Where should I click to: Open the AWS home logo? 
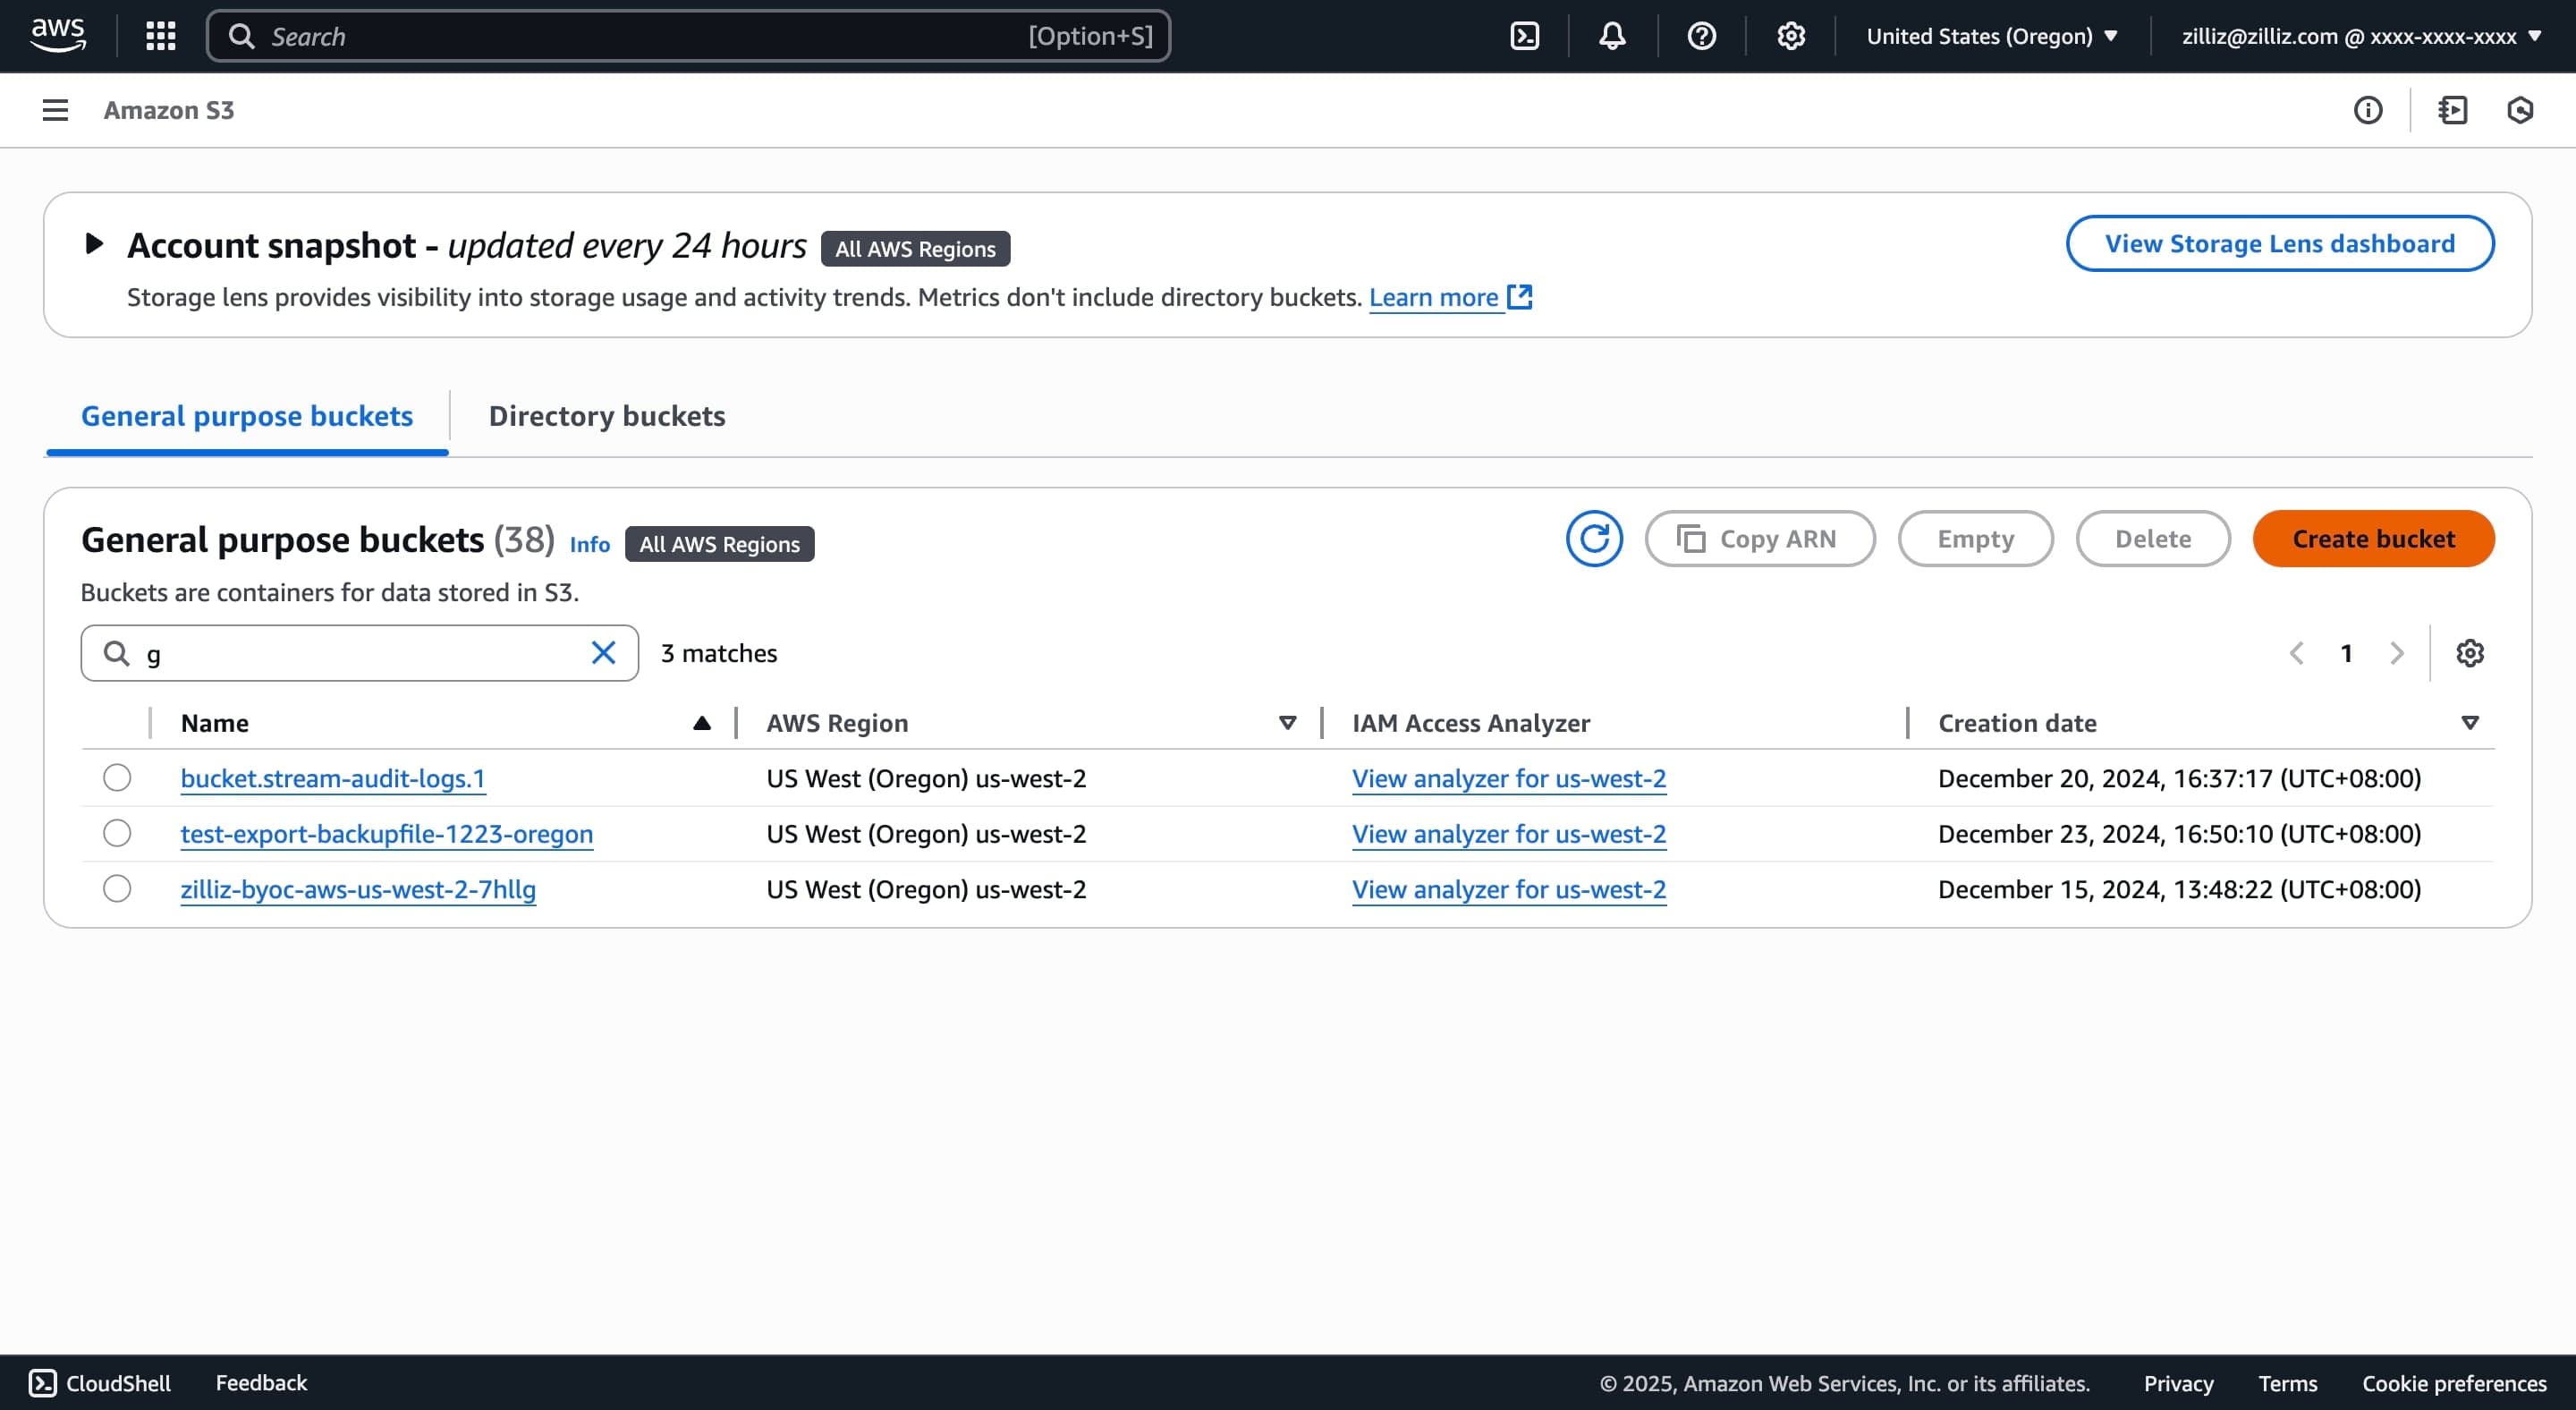coord(58,36)
